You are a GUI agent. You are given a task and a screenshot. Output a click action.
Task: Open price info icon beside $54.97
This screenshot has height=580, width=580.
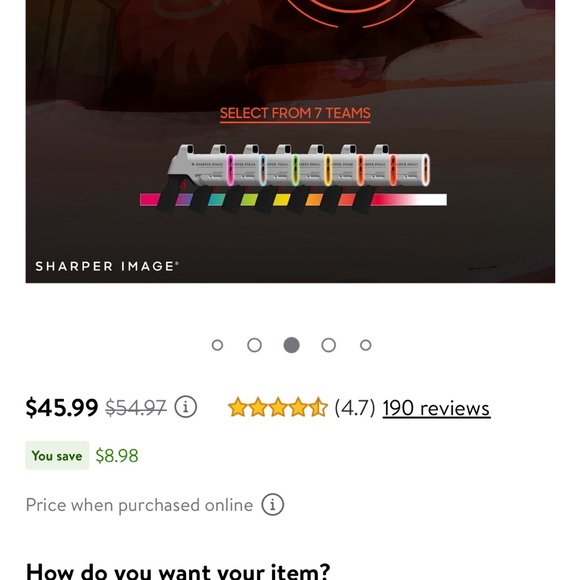pyautogui.click(x=185, y=407)
